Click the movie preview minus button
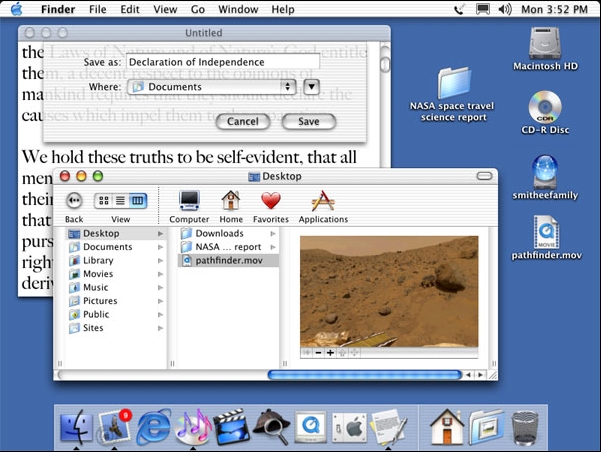Screen dimensions: 602x453 click(318, 353)
